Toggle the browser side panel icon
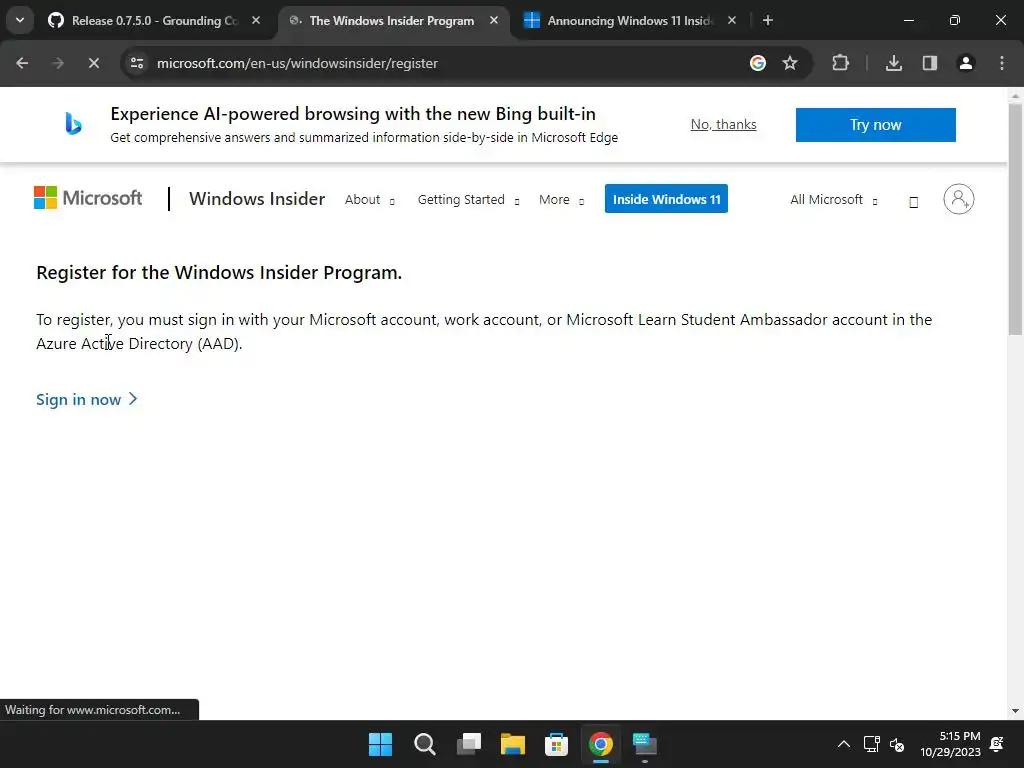1024x768 pixels. point(930,63)
